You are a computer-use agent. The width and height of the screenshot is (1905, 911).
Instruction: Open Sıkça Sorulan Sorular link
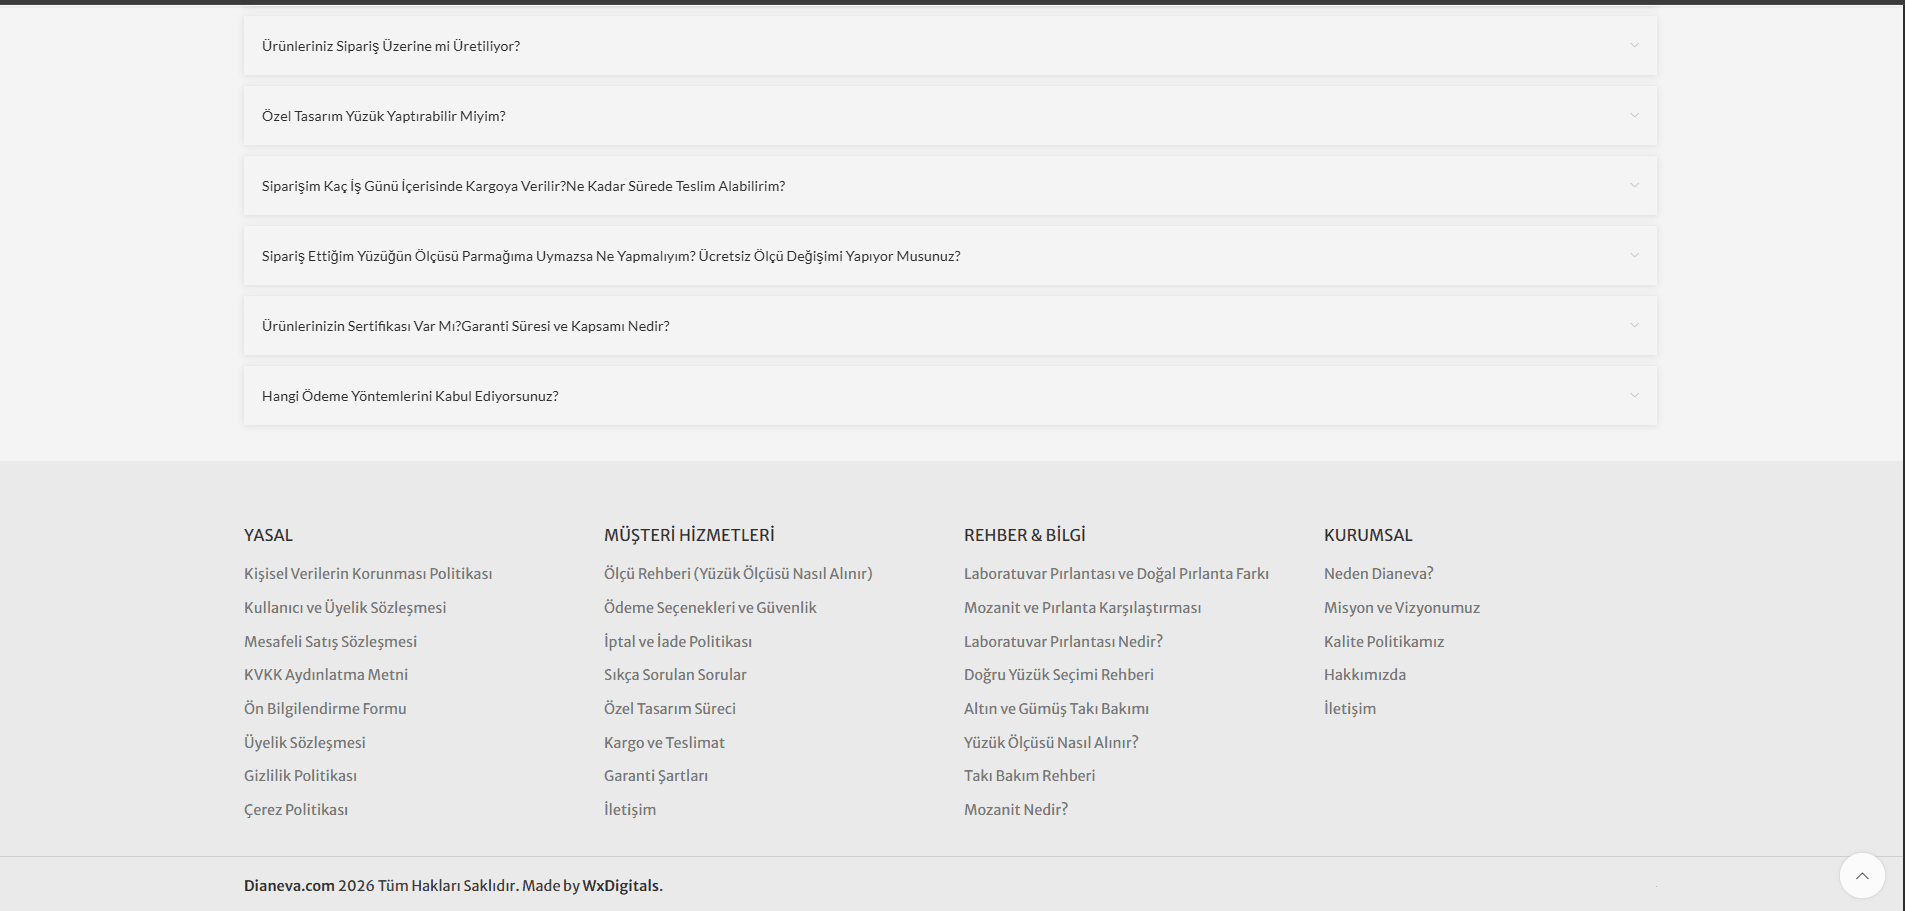[675, 675]
